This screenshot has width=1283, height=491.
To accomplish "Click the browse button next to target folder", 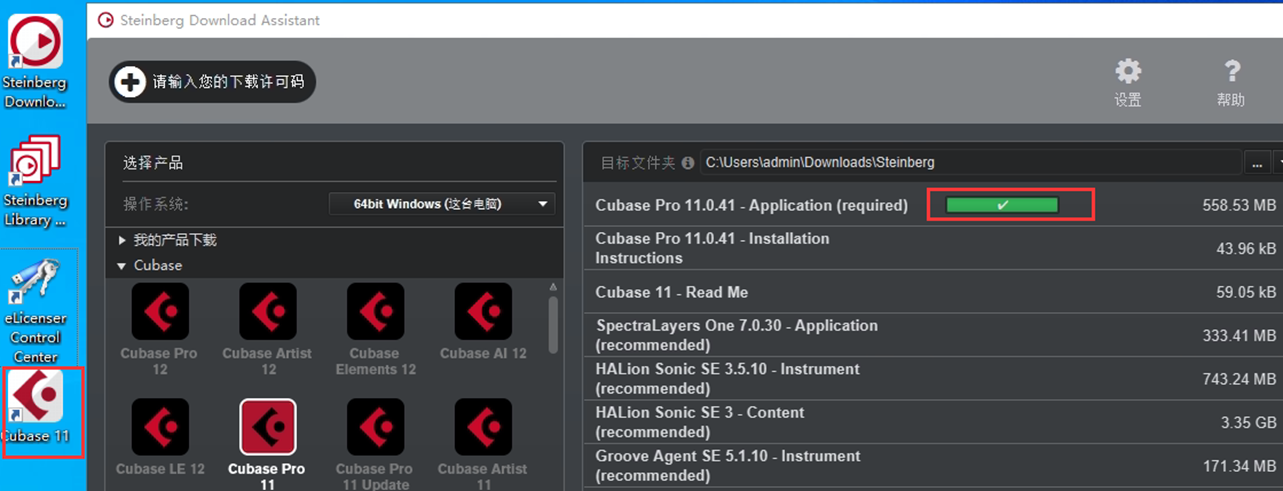I will coord(1256,162).
